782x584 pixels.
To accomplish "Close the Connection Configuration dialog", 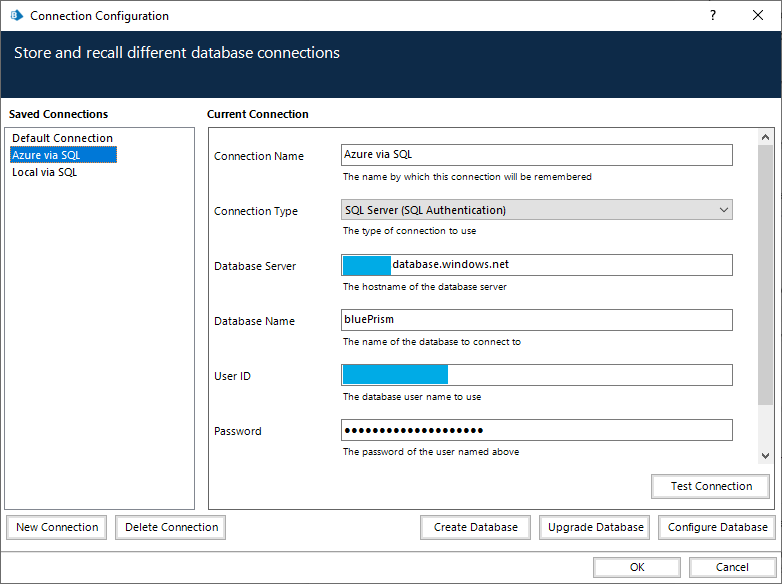I will point(758,16).
